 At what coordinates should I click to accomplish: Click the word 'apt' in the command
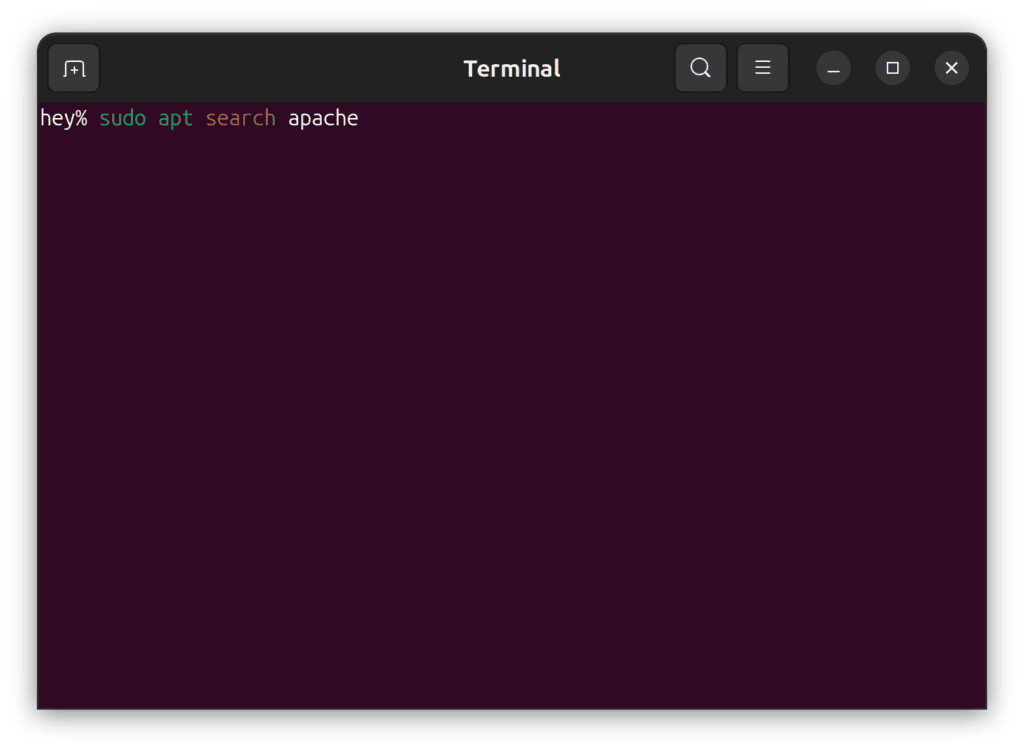point(175,118)
